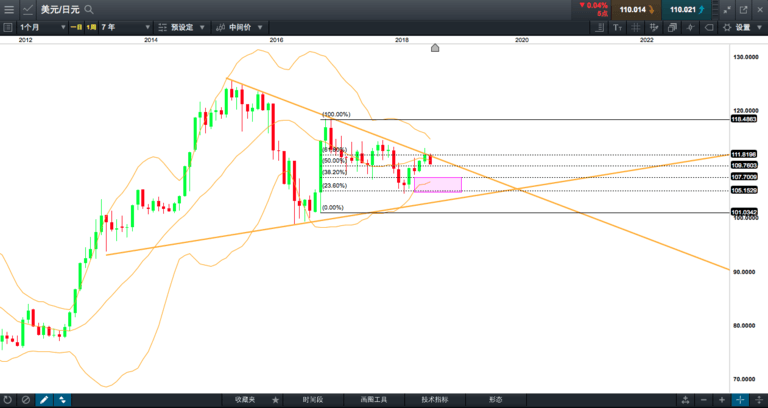This screenshot has width=768, height=408.
Task: Click the timeline home marker icon
Action: pos(434,48)
